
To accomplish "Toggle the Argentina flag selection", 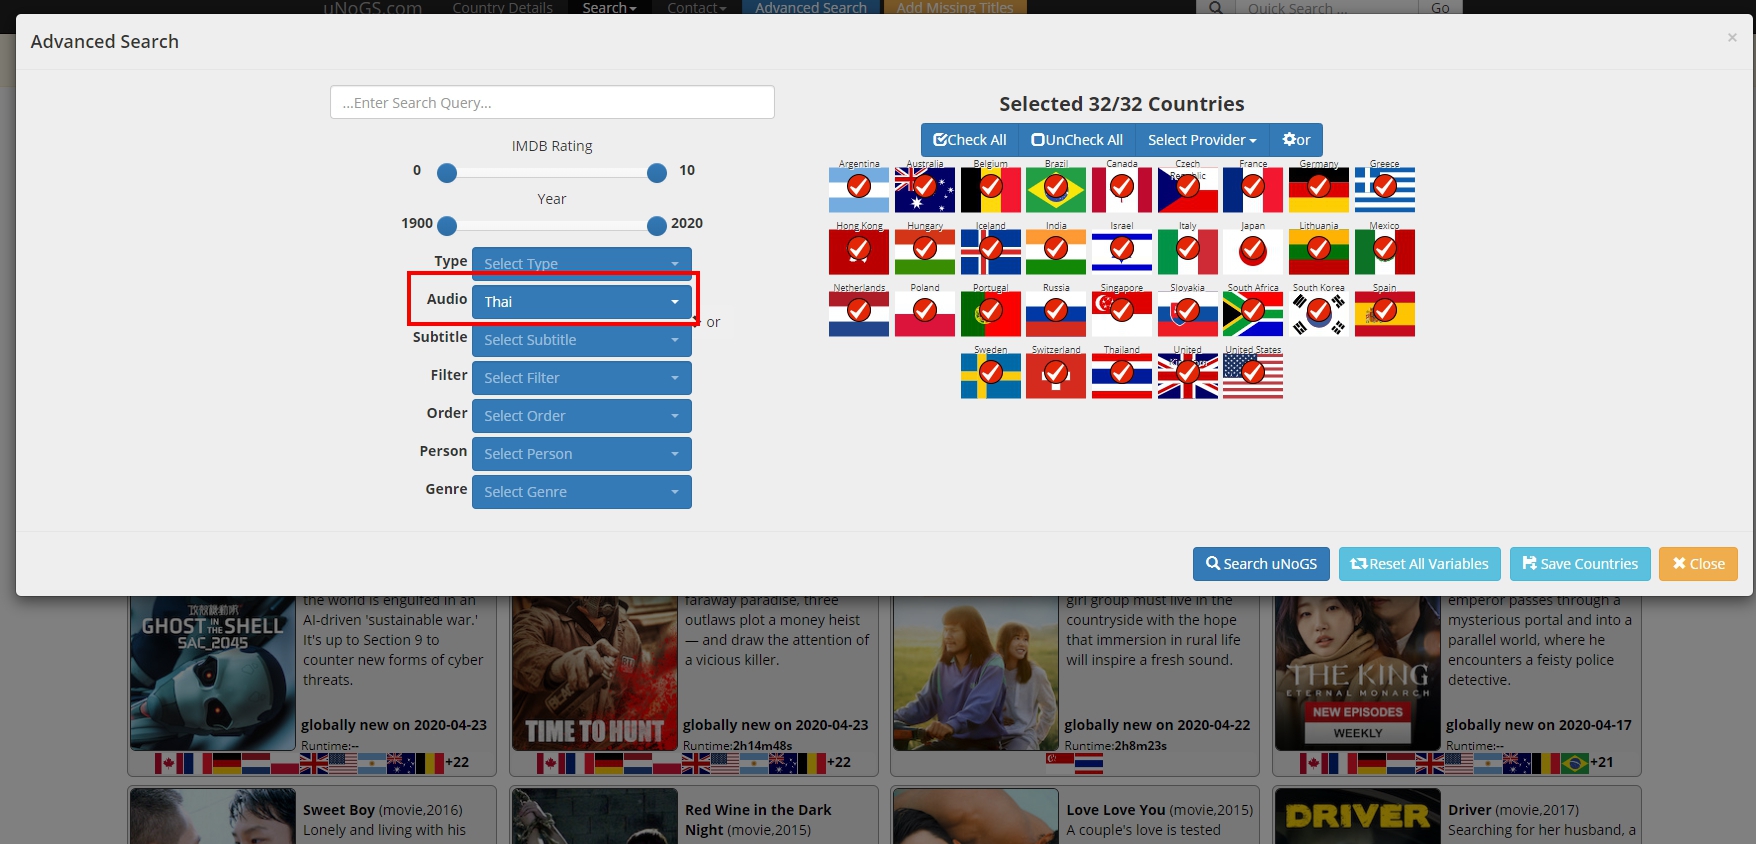I will point(859,189).
